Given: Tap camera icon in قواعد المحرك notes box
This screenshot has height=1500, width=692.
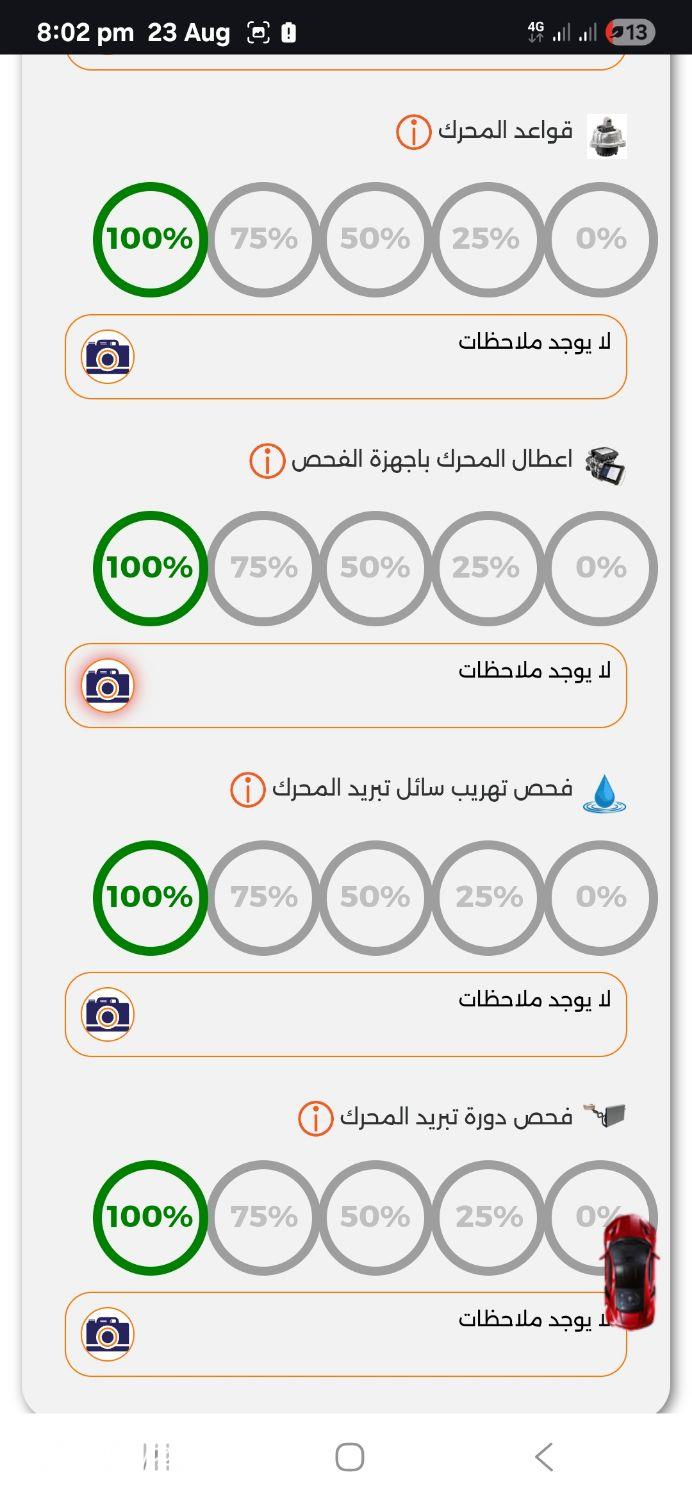Looking at the screenshot, I should 108,357.
